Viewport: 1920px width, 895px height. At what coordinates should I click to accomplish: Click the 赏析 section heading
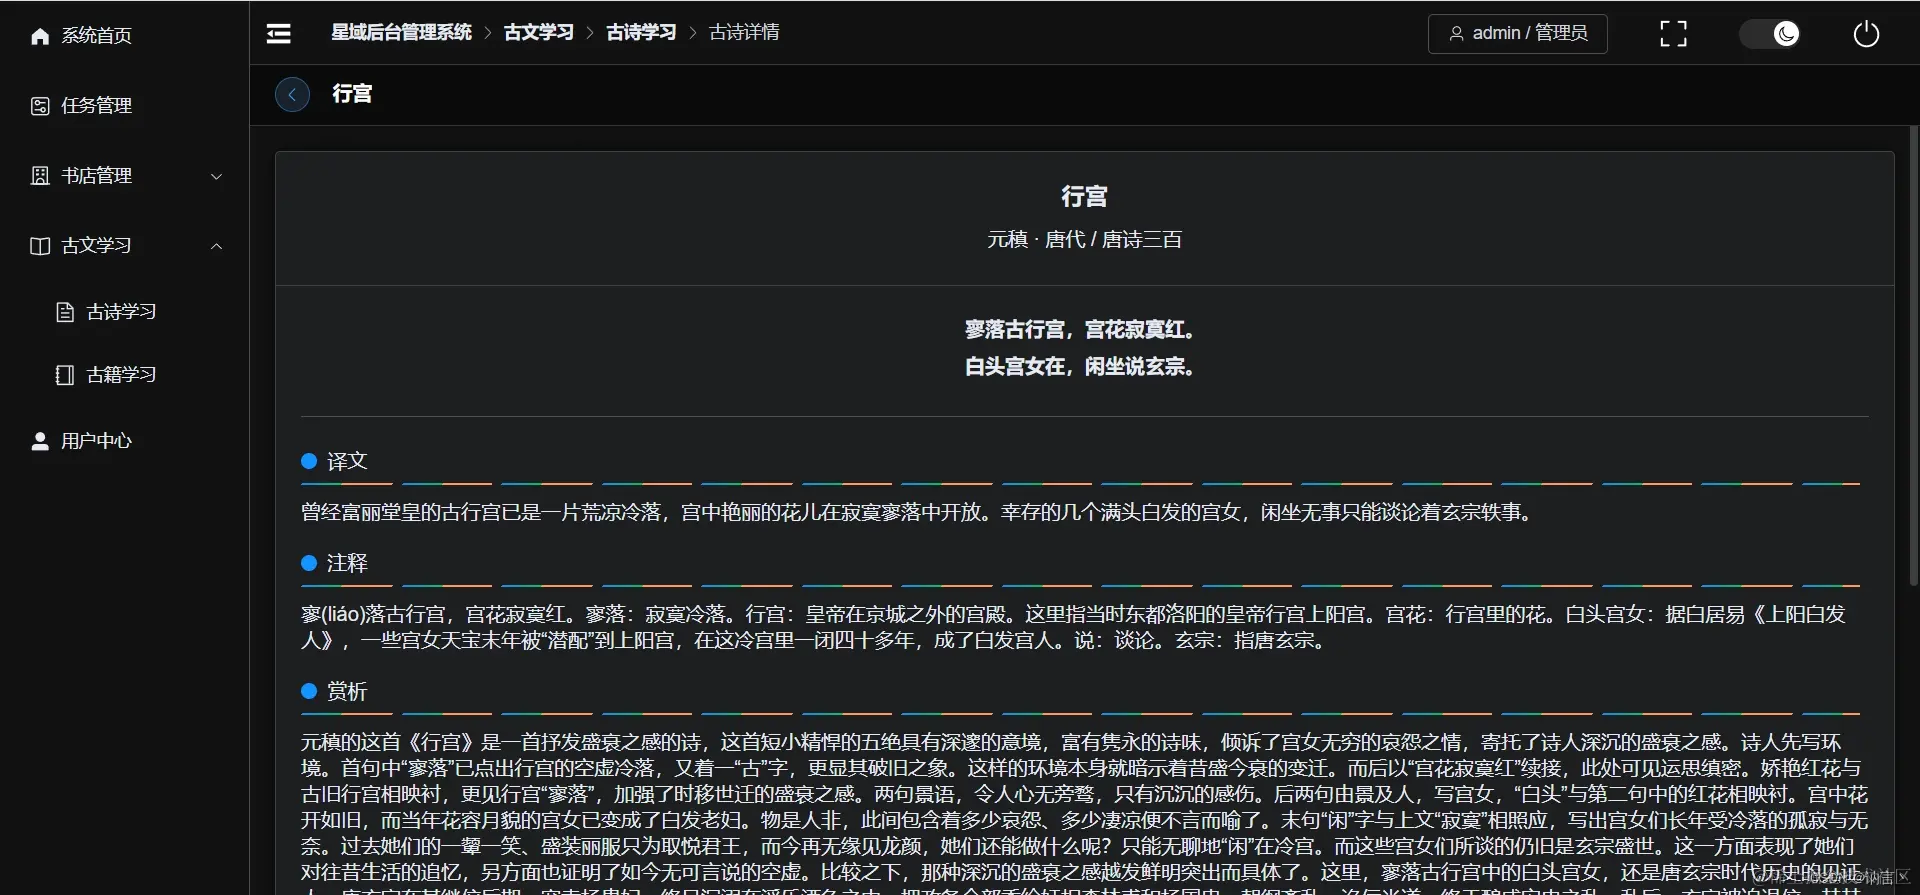[347, 691]
